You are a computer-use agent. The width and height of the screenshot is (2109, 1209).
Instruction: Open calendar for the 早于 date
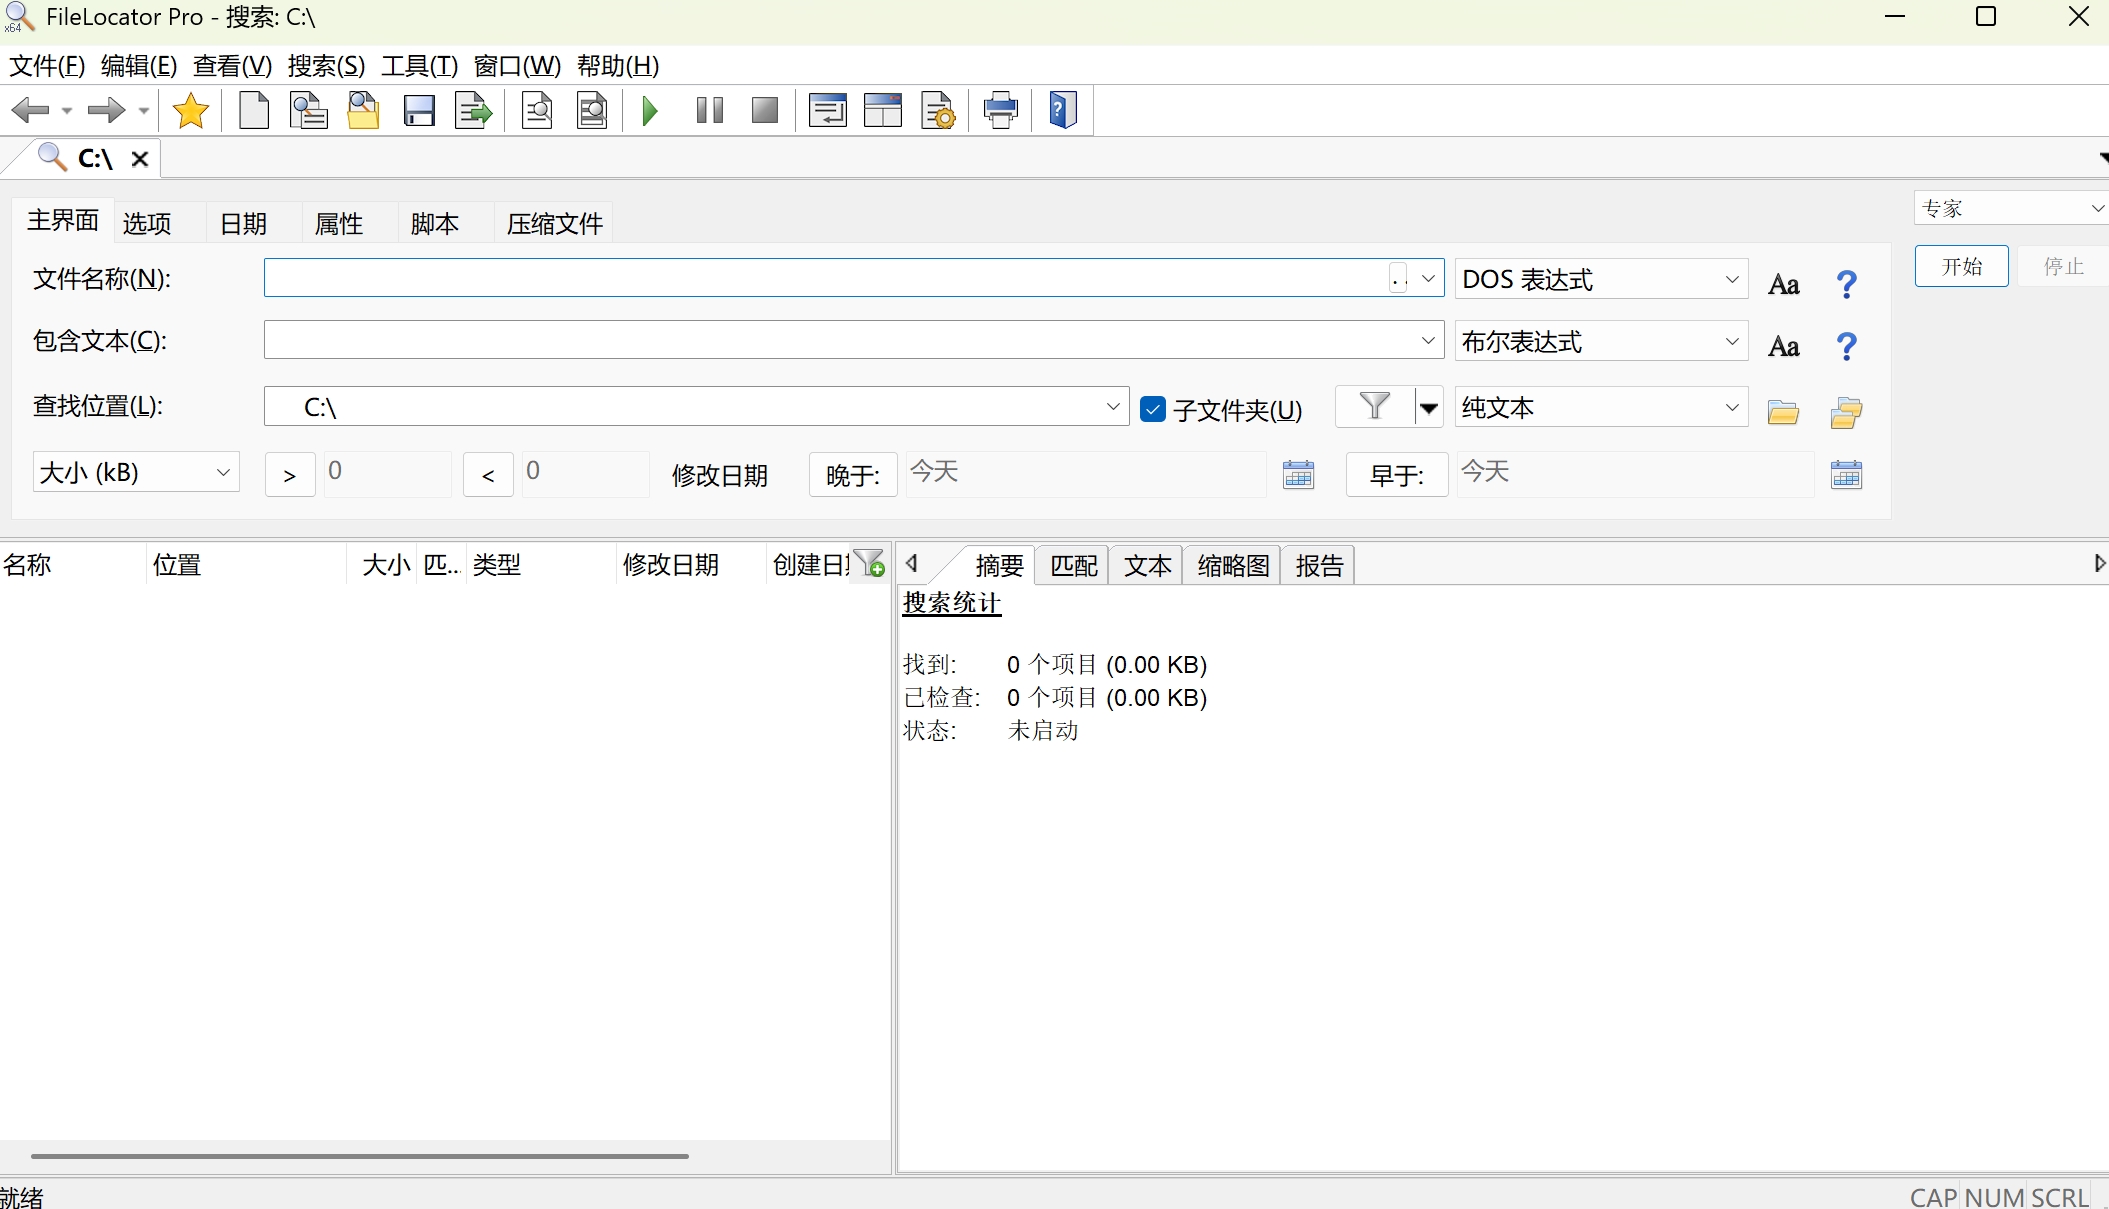pyautogui.click(x=1846, y=474)
